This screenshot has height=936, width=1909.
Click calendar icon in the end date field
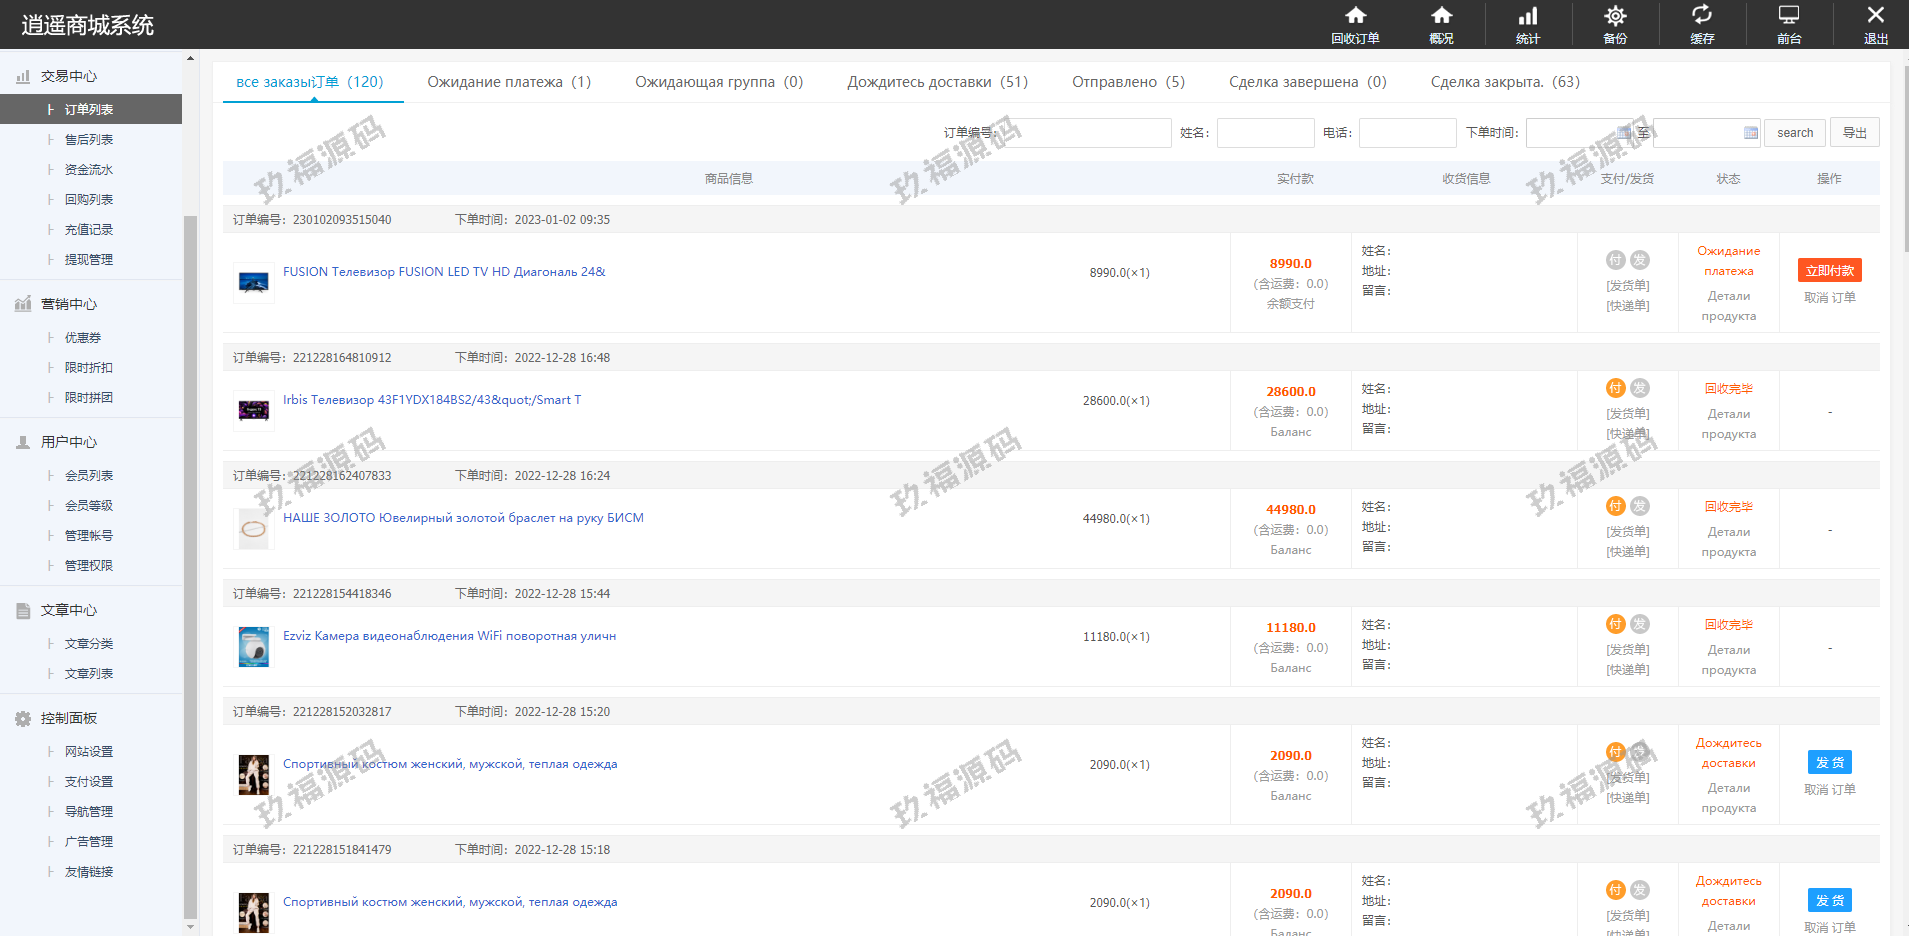1750,133
